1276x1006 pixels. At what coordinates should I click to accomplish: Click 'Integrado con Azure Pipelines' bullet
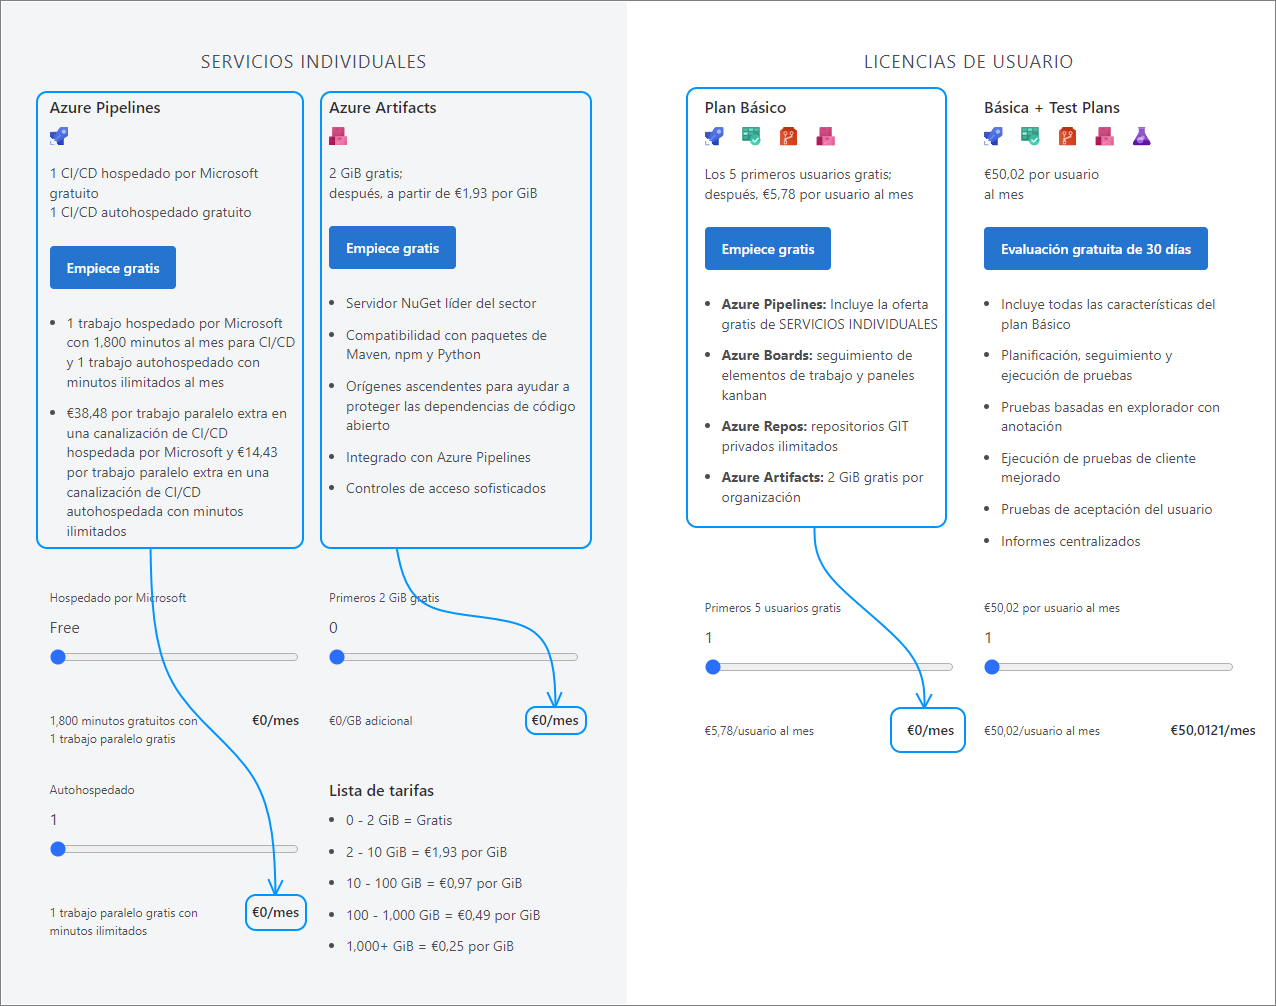click(x=438, y=457)
